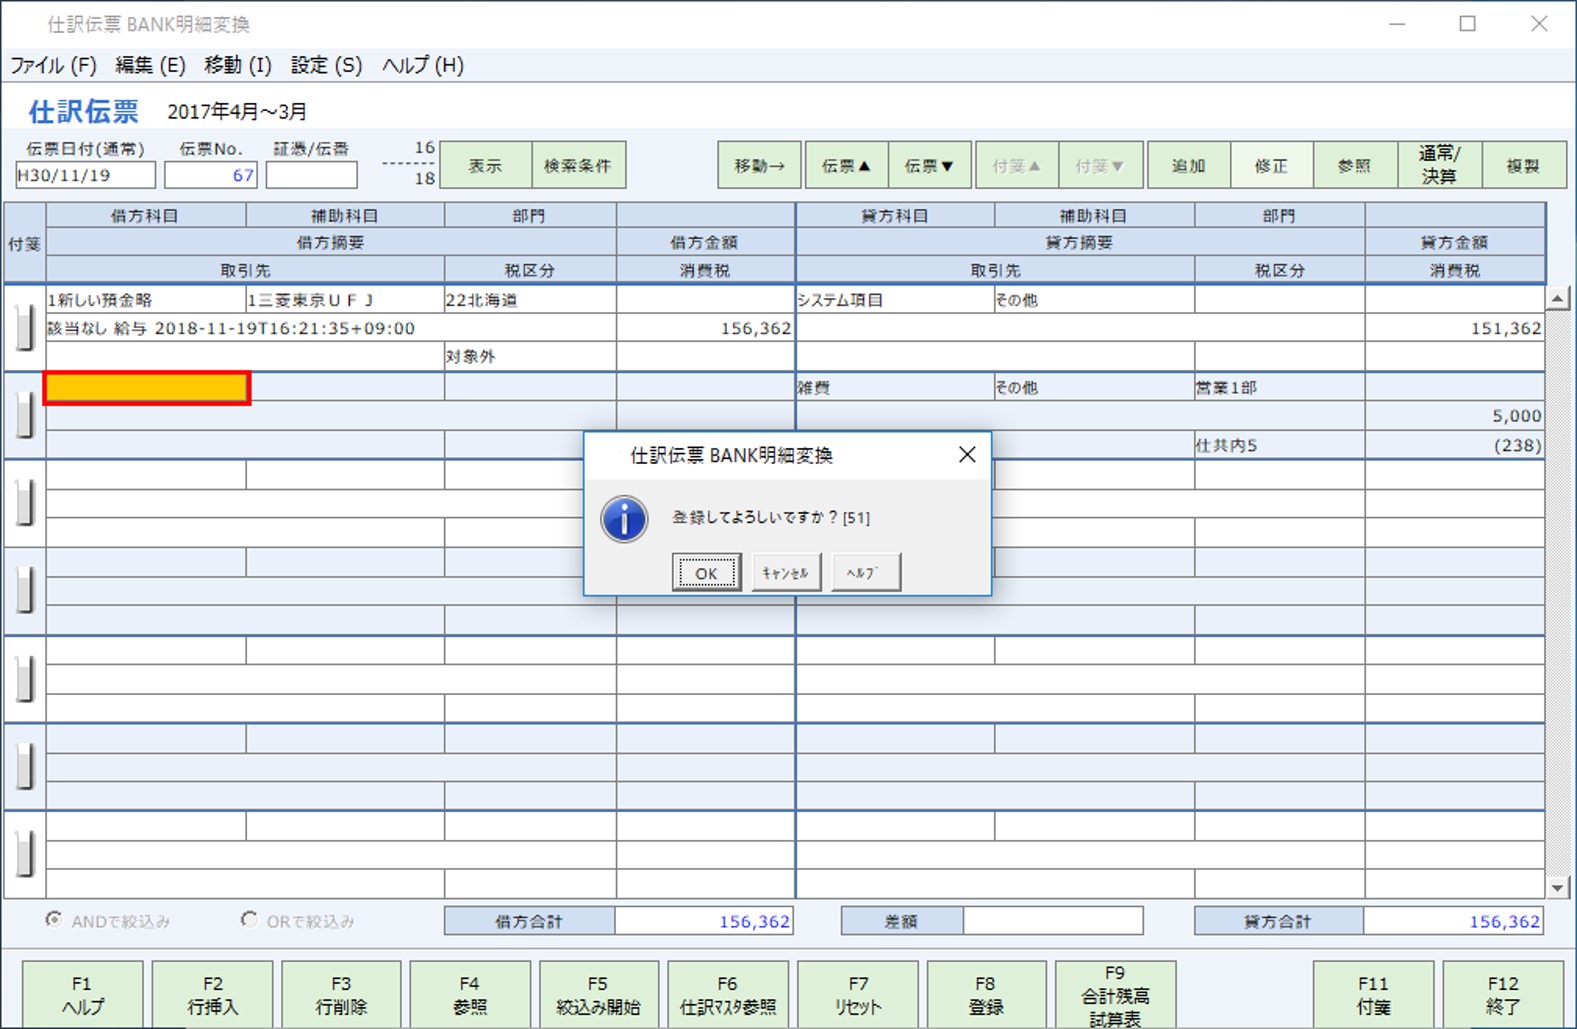Cancel the registration with キャンセル
This screenshot has width=1577, height=1029.
(x=786, y=573)
